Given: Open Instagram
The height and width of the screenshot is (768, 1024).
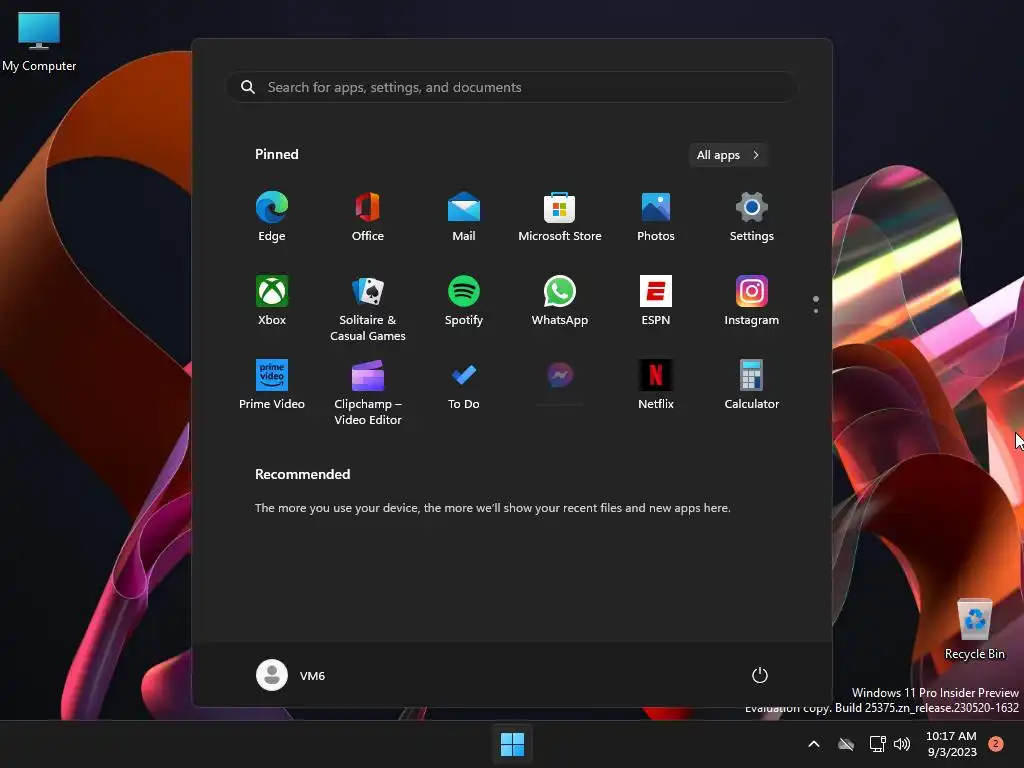Looking at the screenshot, I should 752,300.
